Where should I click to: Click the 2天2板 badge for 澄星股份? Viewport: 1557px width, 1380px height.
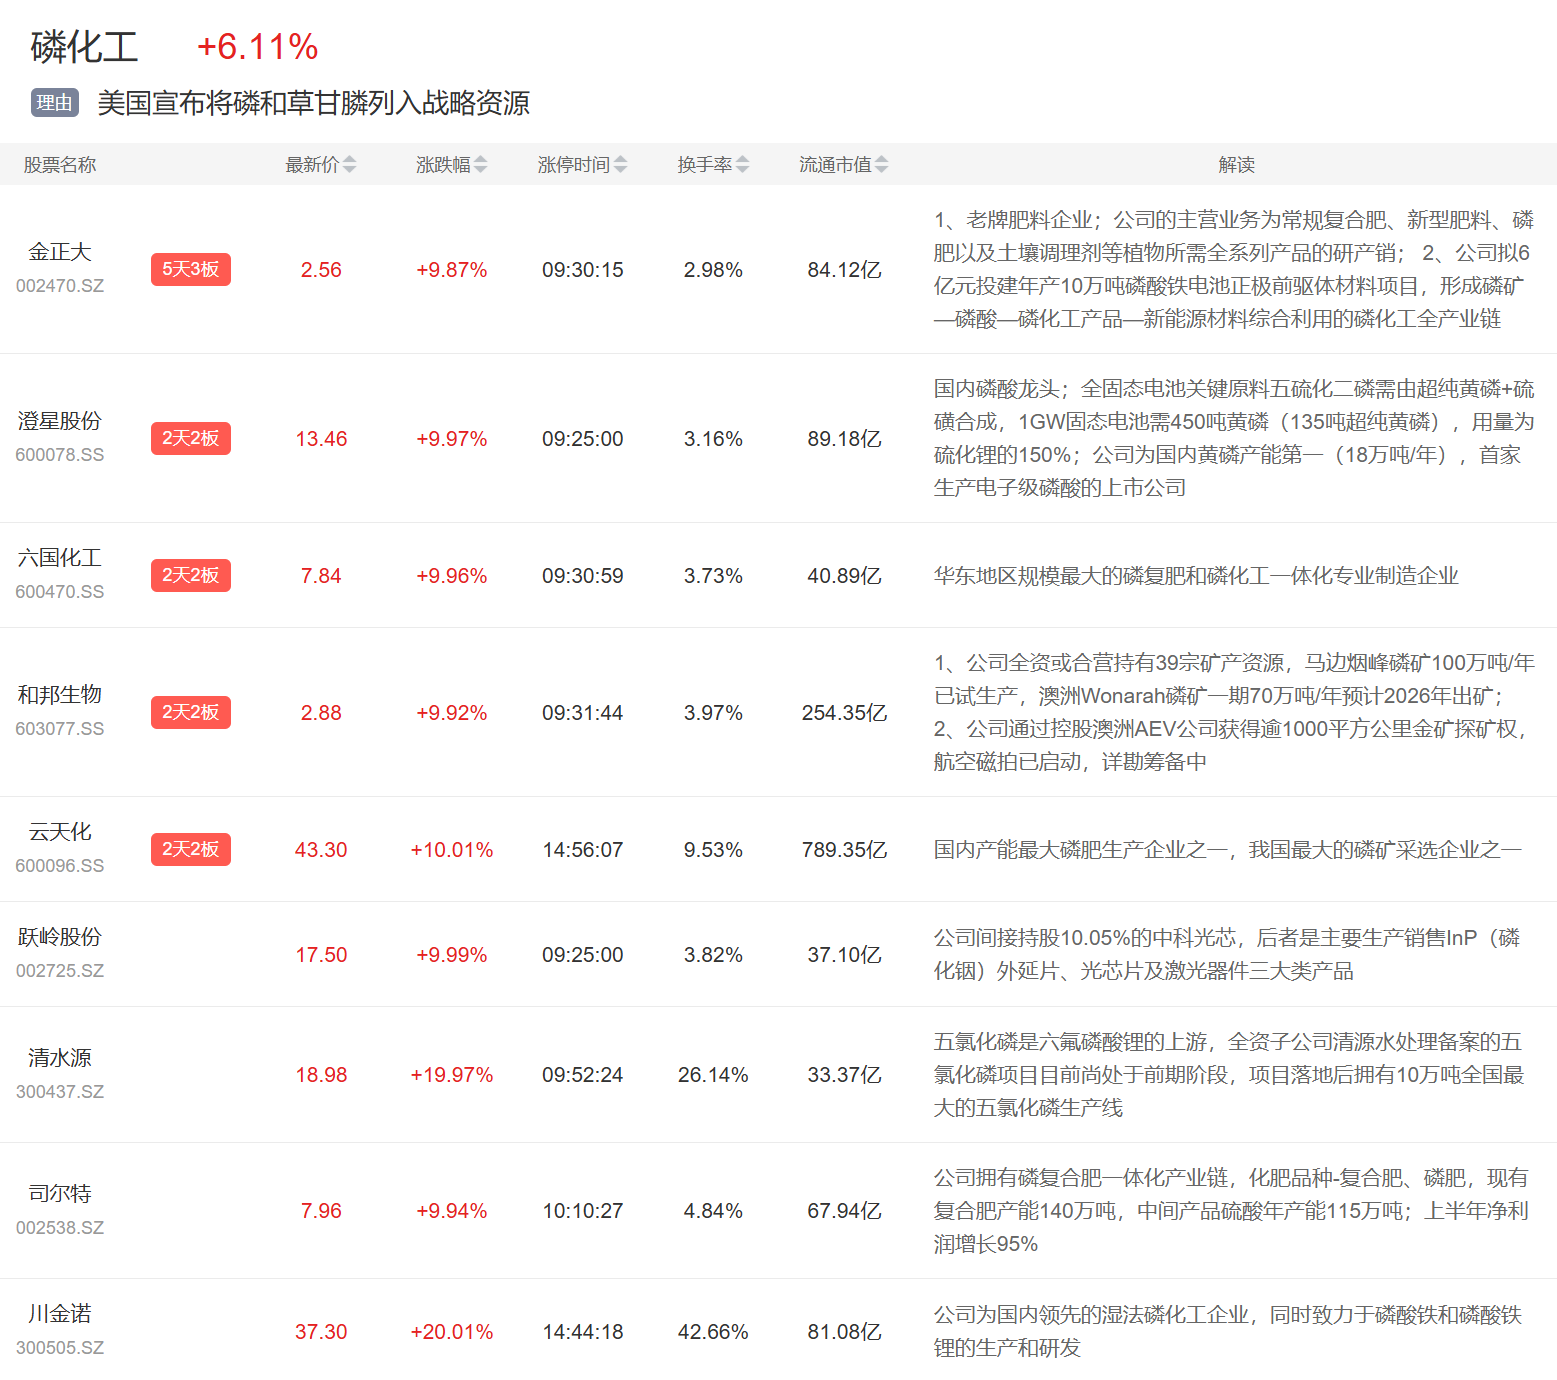click(x=190, y=439)
